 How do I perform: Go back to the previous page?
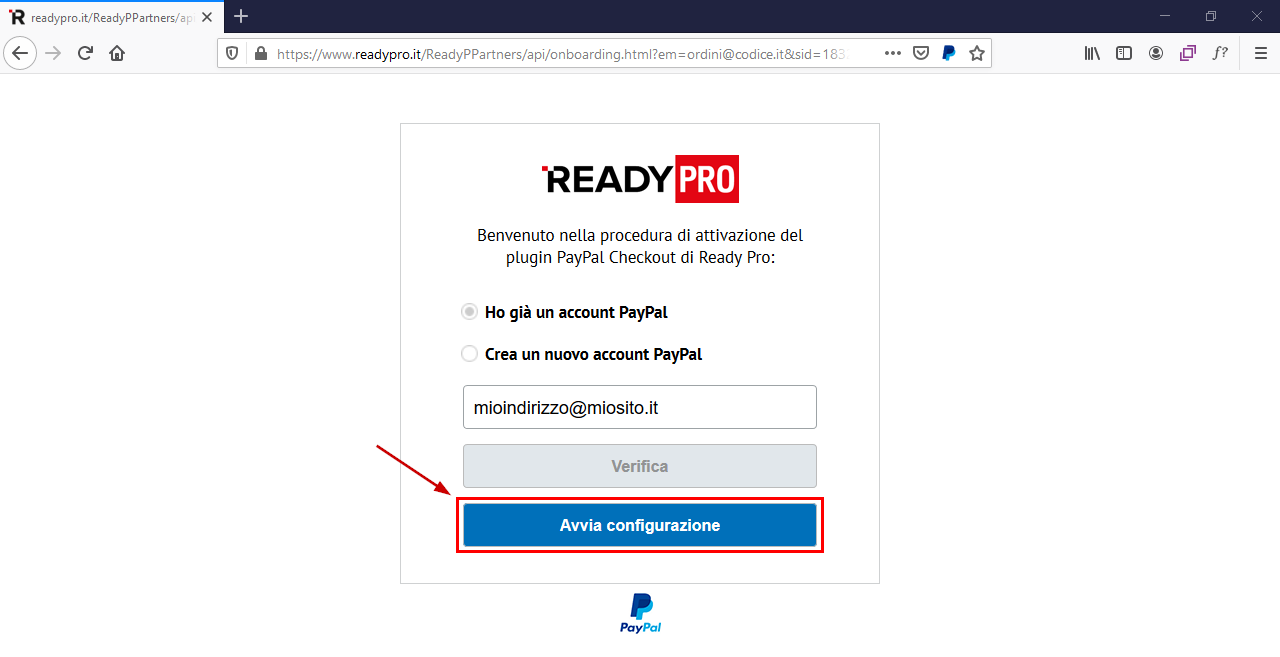coord(21,53)
